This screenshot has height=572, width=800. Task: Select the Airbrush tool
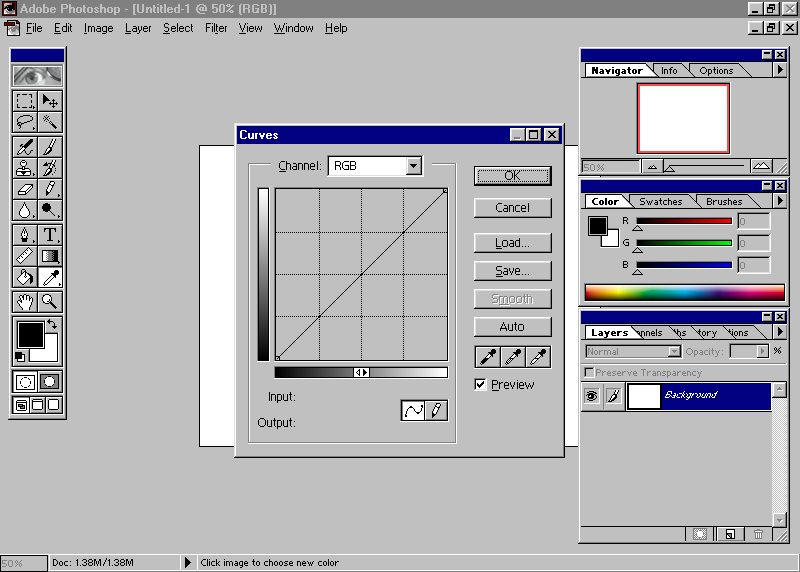click(24, 147)
